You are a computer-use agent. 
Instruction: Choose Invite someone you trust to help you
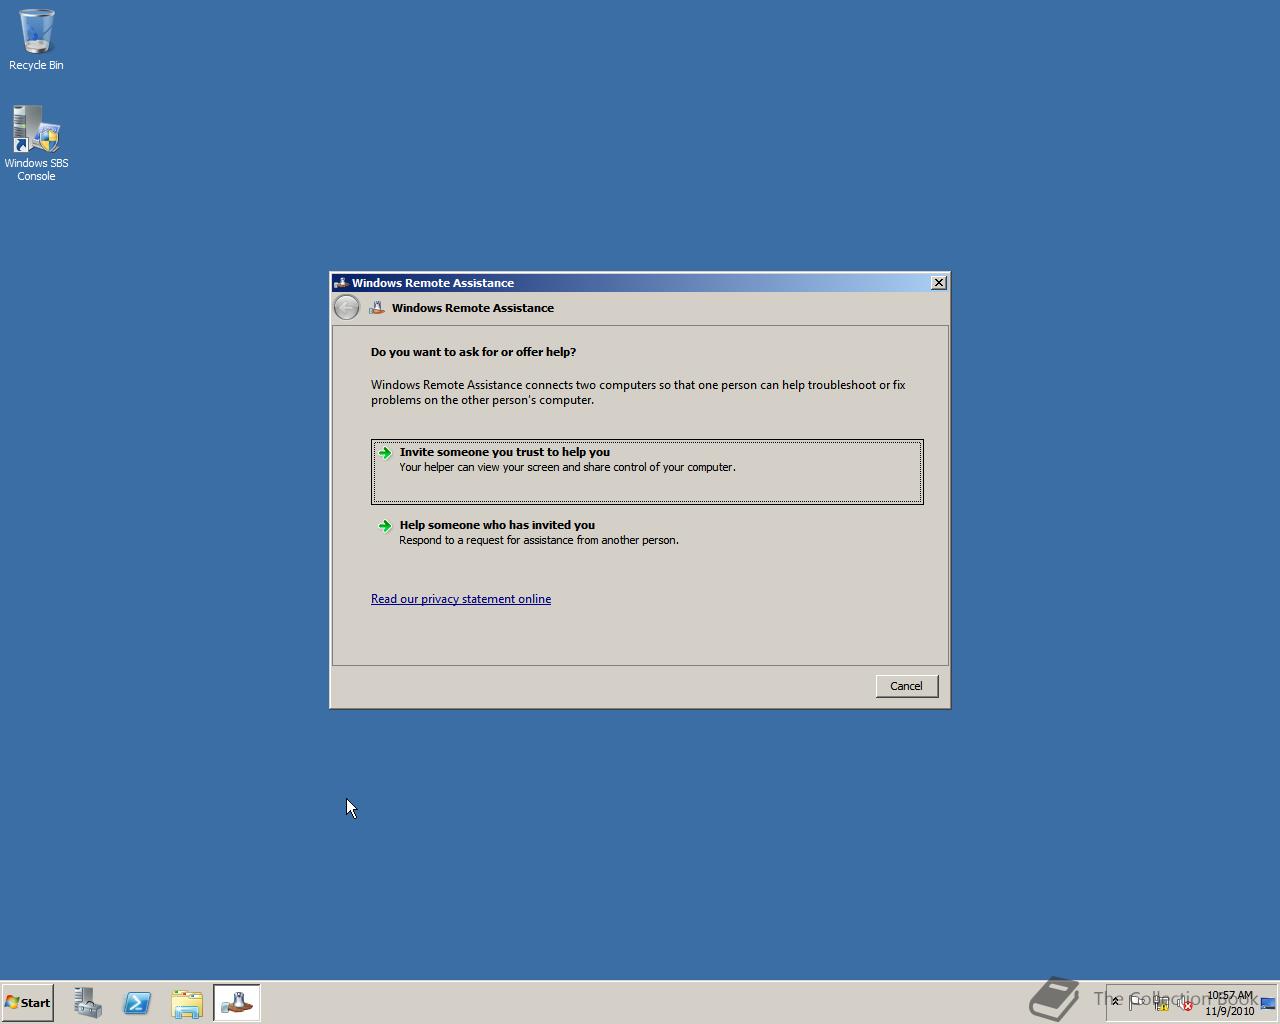[x=647, y=471]
